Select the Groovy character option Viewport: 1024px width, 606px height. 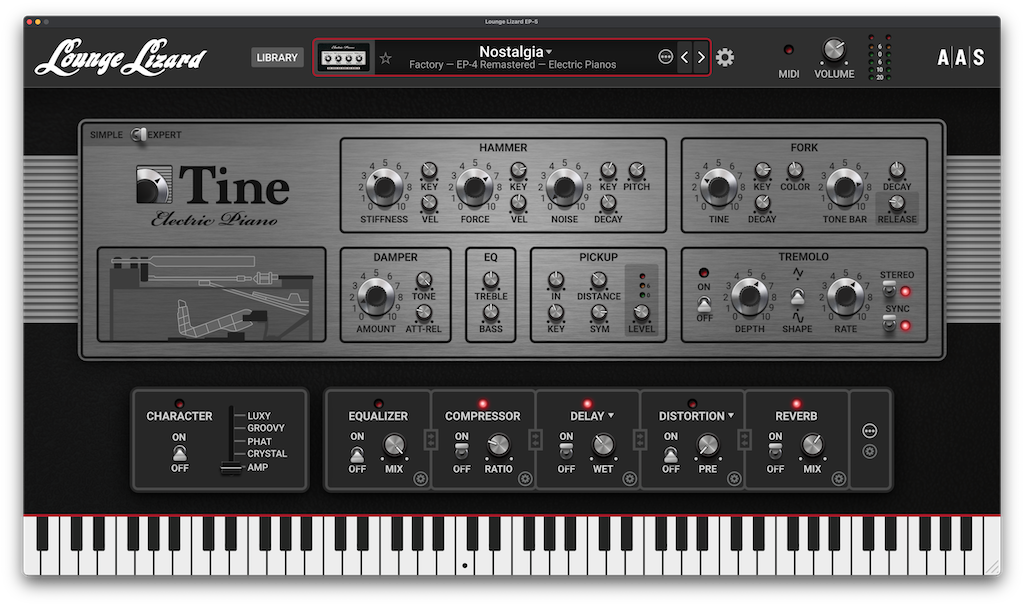pos(266,428)
